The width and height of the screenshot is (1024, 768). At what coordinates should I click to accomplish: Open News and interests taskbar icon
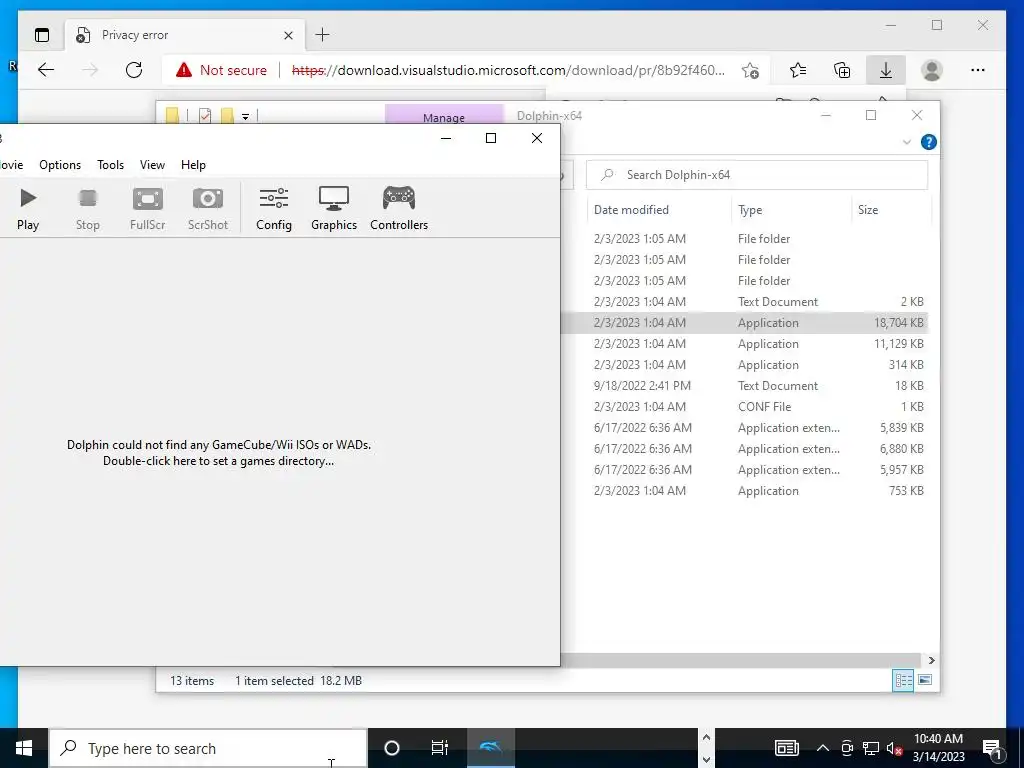tap(786, 748)
